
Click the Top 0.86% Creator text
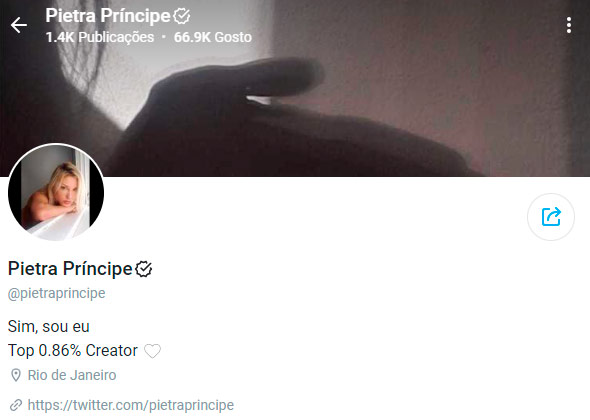tap(73, 350)
